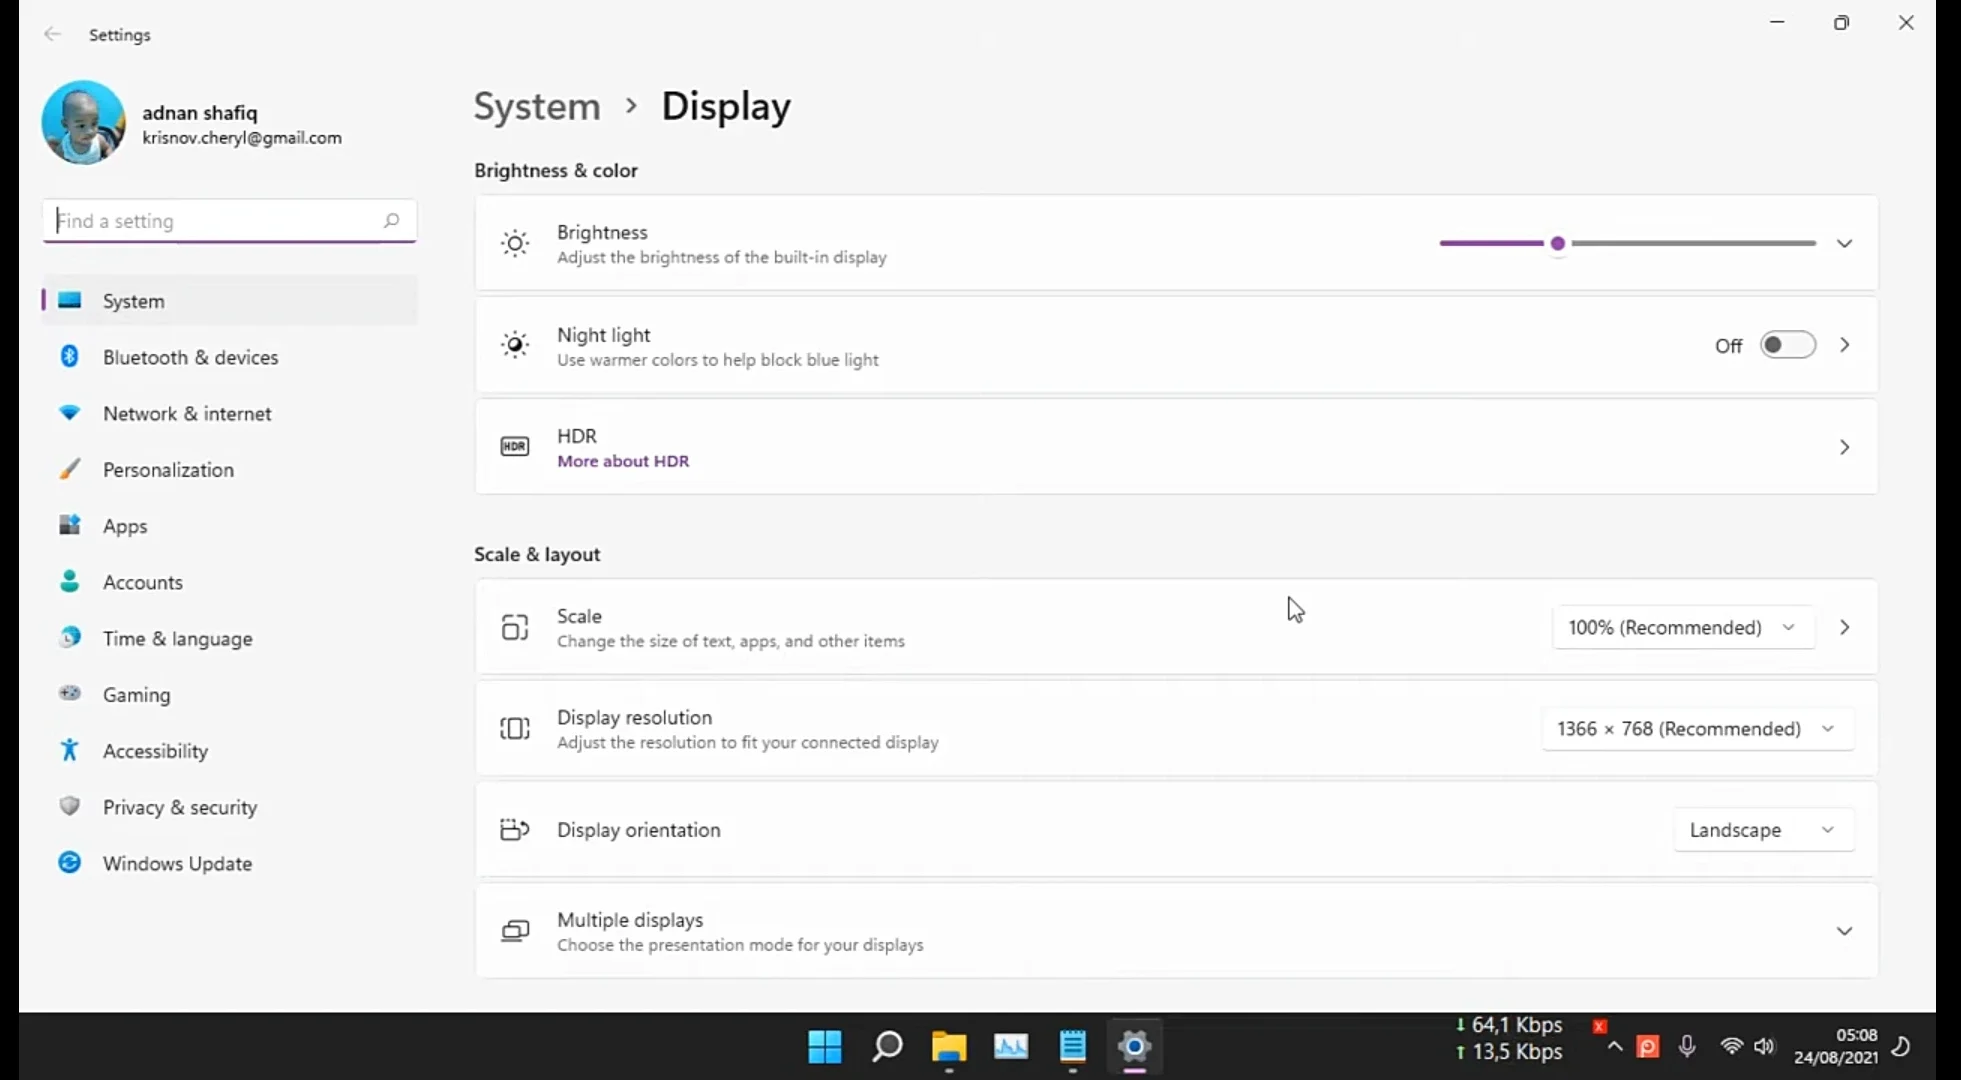Open the More about HDR link
Image resolution: width=1961 pixels, height=1080 pixels.
pyautogui.click(x=623, y=461)
